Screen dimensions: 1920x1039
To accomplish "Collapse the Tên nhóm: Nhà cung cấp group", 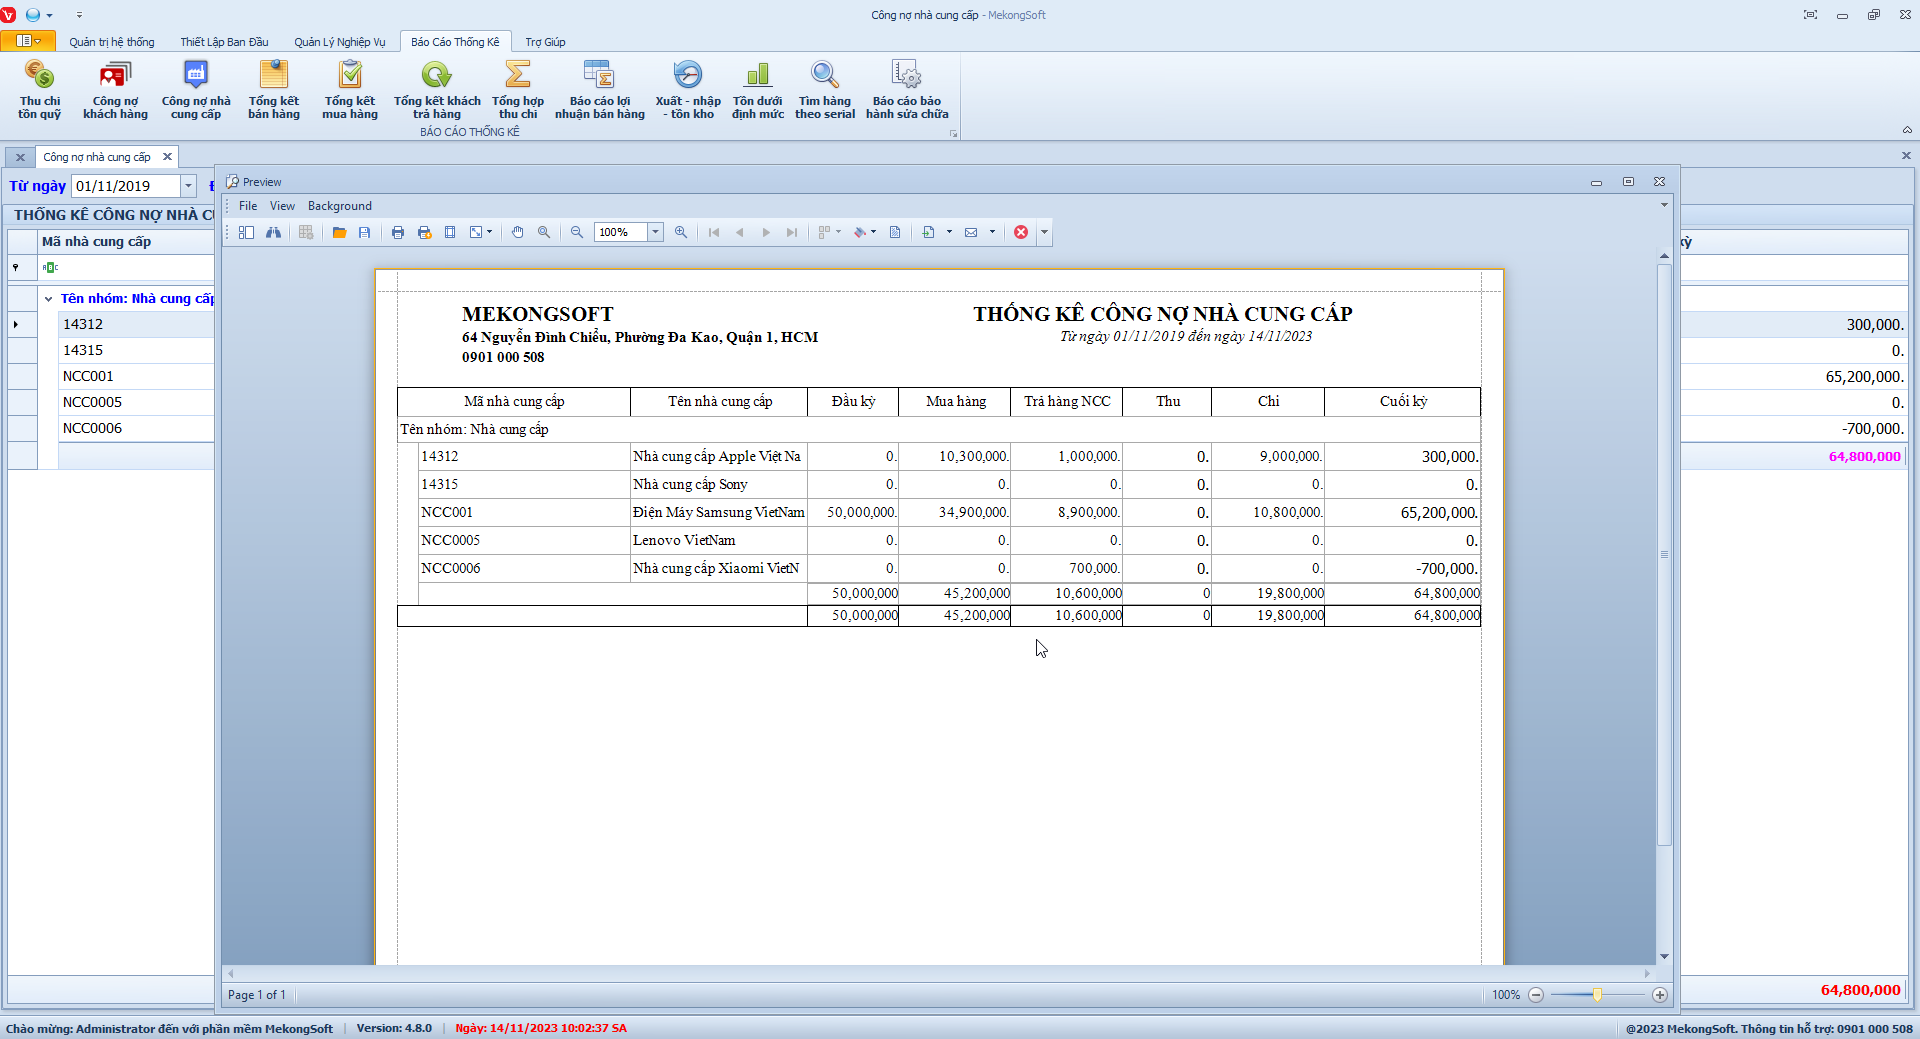I will (x=48, y=299).
